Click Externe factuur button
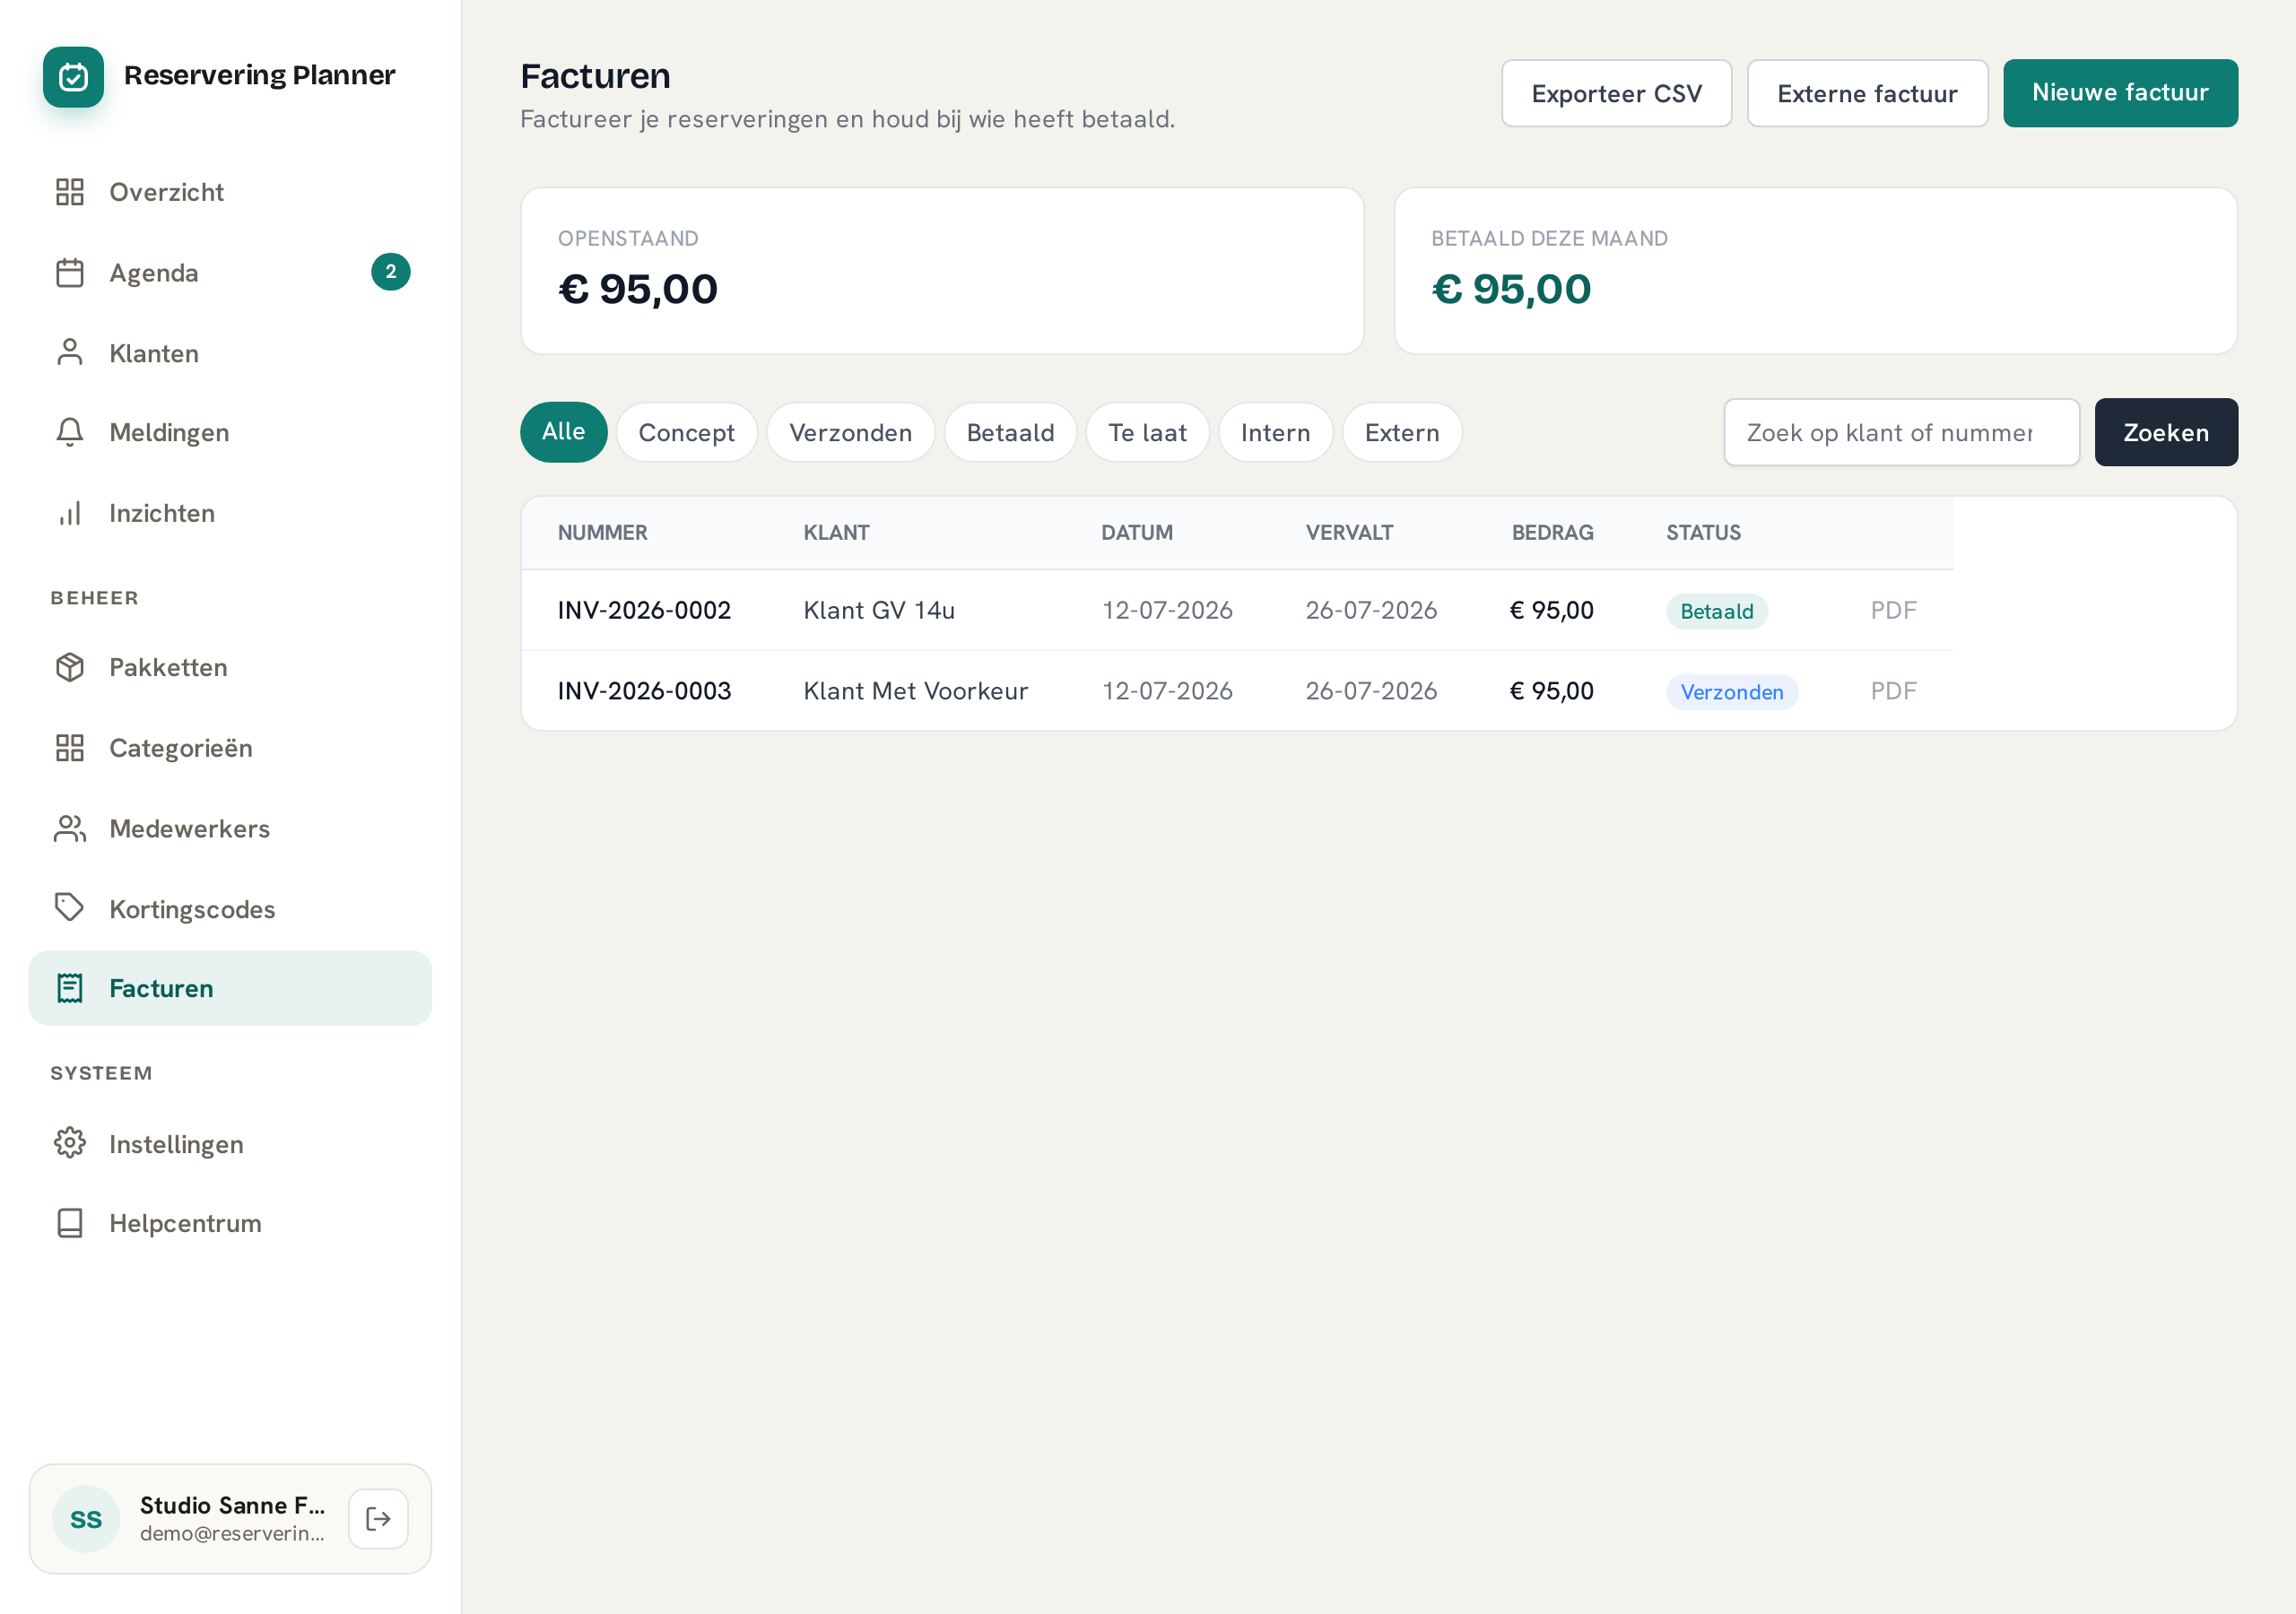Image resolution: width=2296 pixels, height=1614 pixels. pyautogui.click(x=1867, y=93)
